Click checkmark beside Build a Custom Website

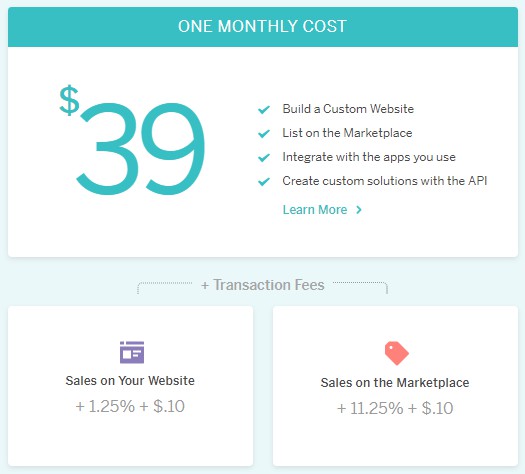pyautogui.click(x=264, y=109)
